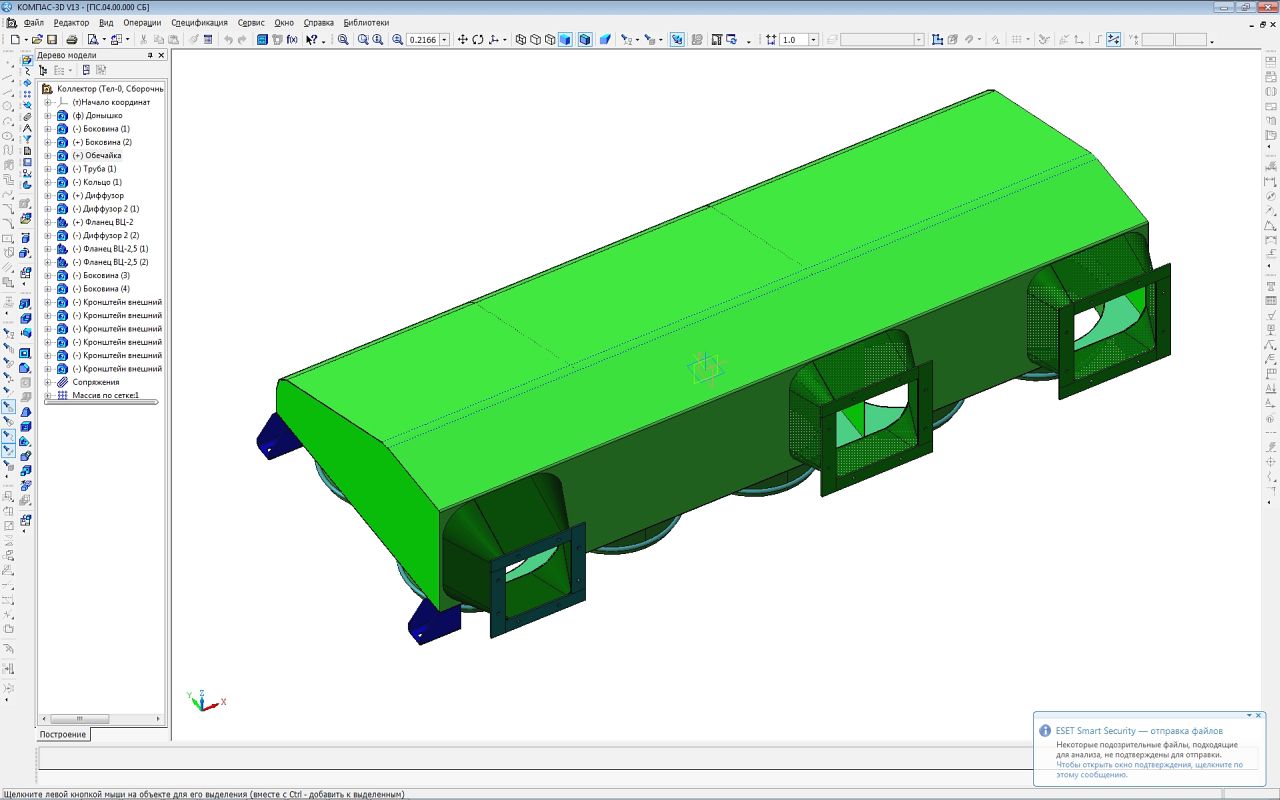The height and width of the screenshot is (800, 1280).
Task: Switch to the Построение tab
Action: point(63,735)
